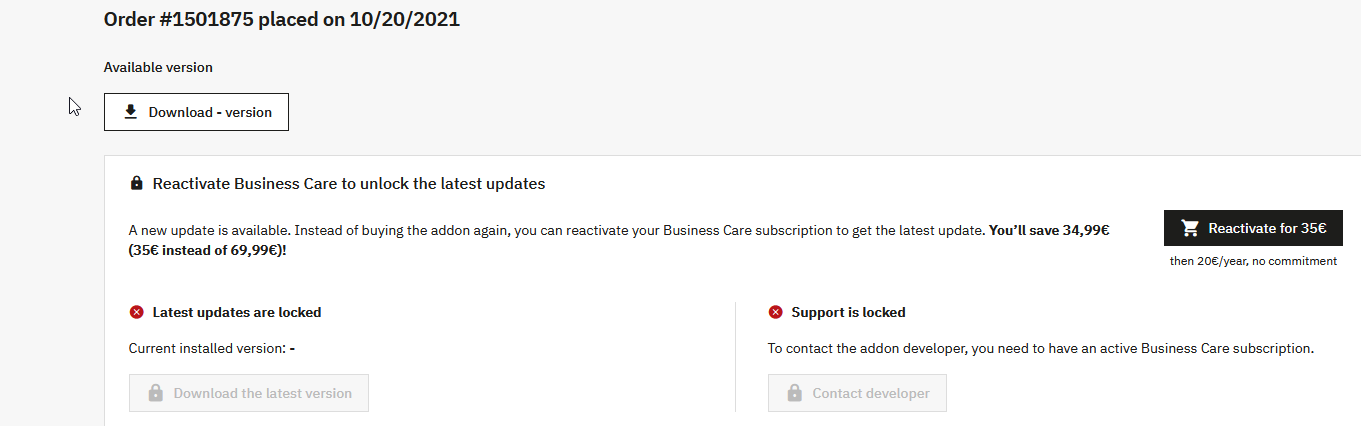Click the active Business Care subscription sentence
The height and width of the screenshot is (426, 1361).
click(1040, 349)
